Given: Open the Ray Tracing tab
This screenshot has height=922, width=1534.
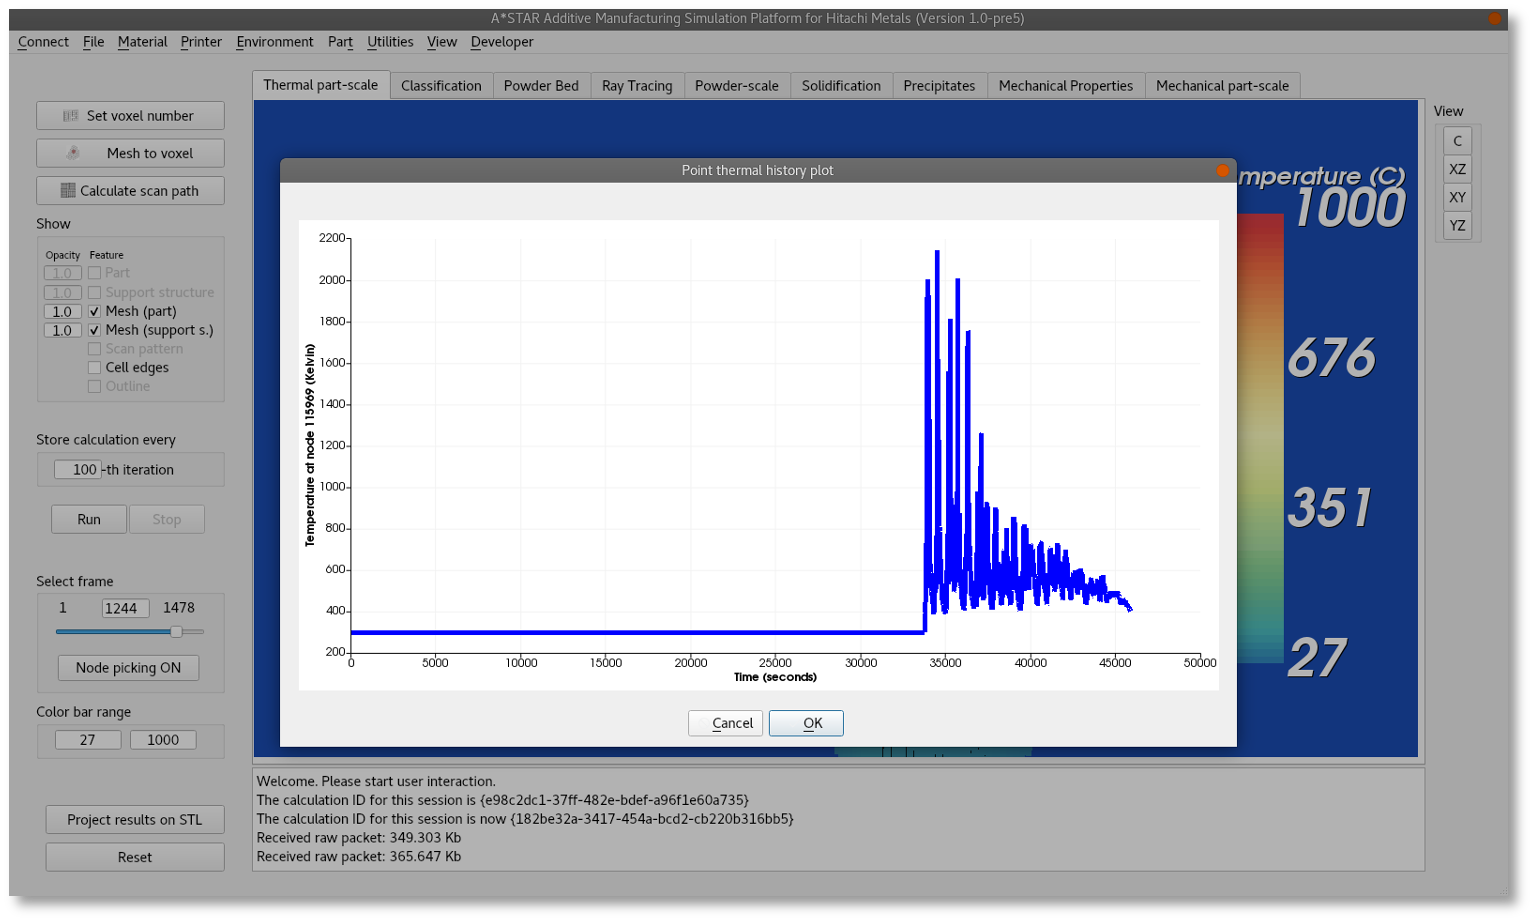Looking at the screenshot, I should click(x=637, y=86).
